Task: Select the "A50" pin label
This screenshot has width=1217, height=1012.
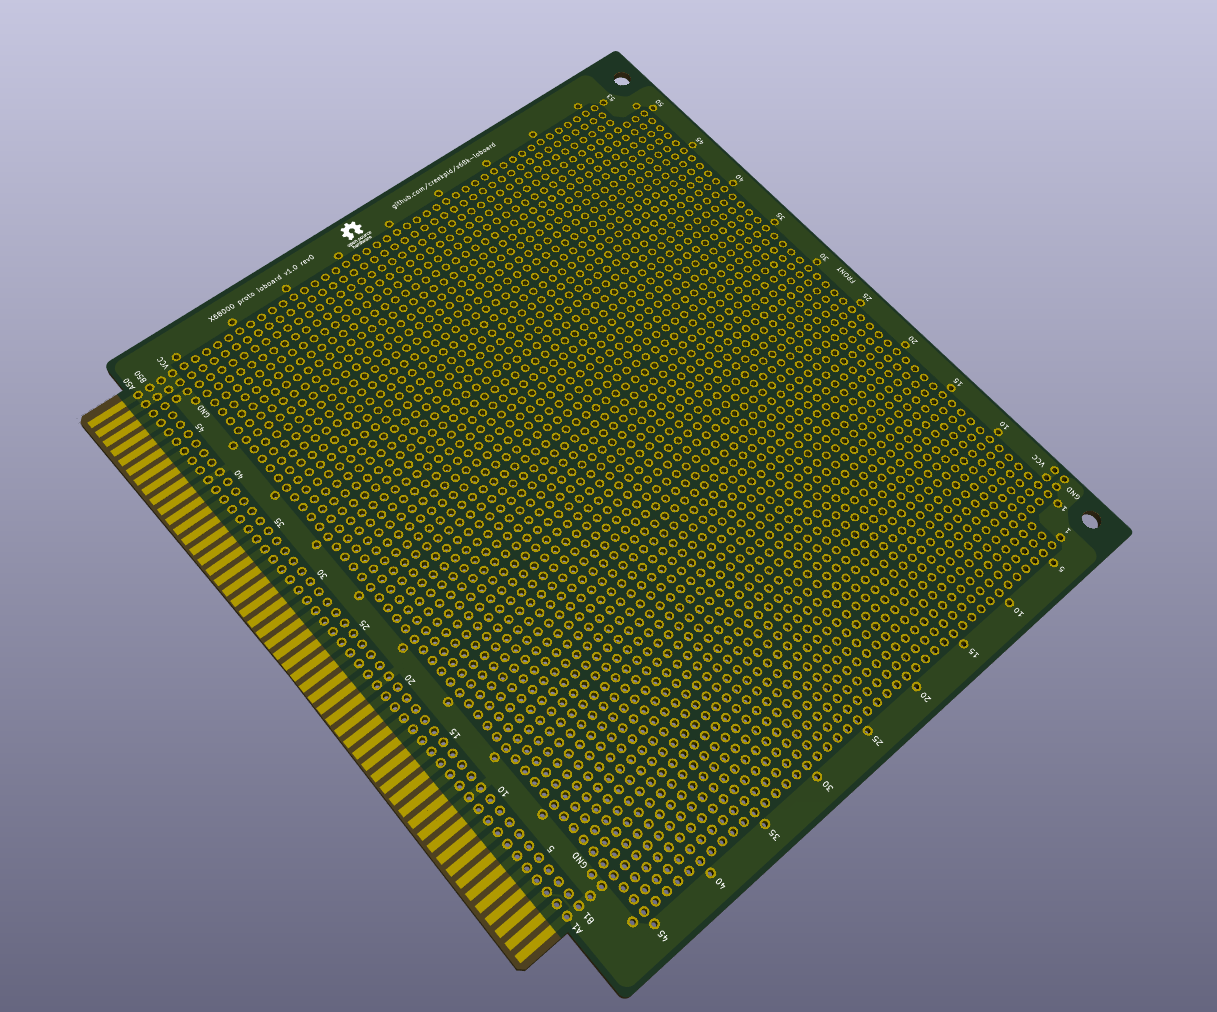Action: click(129, 382)
